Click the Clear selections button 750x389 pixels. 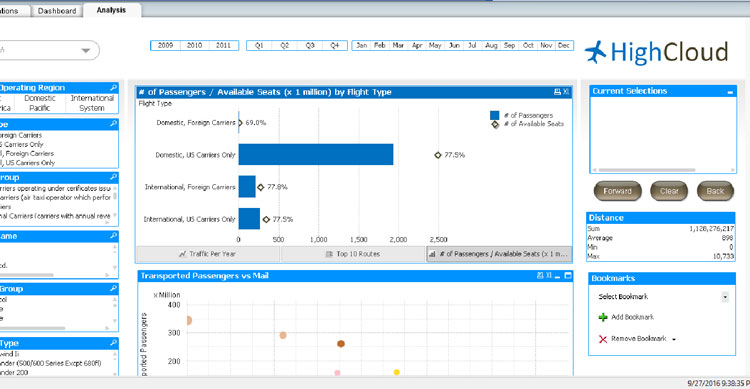tap(669, 191)
